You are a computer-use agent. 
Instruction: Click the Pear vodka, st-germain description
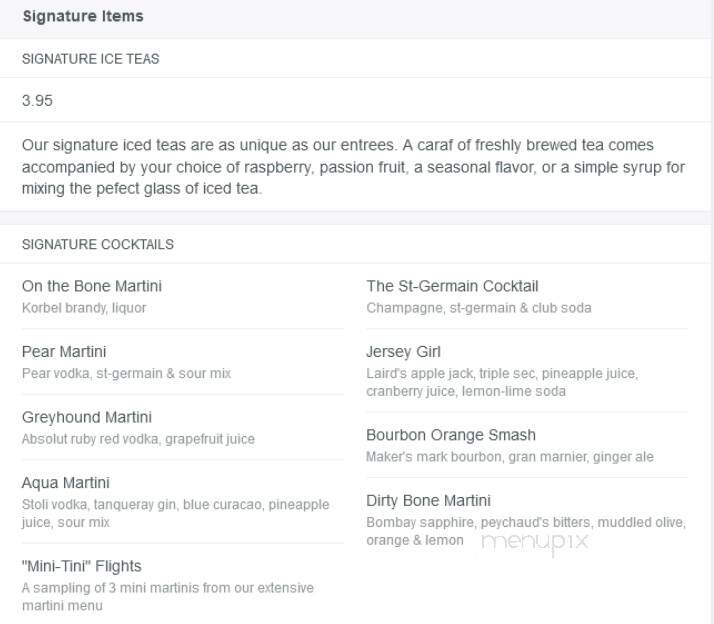(126, 373)
